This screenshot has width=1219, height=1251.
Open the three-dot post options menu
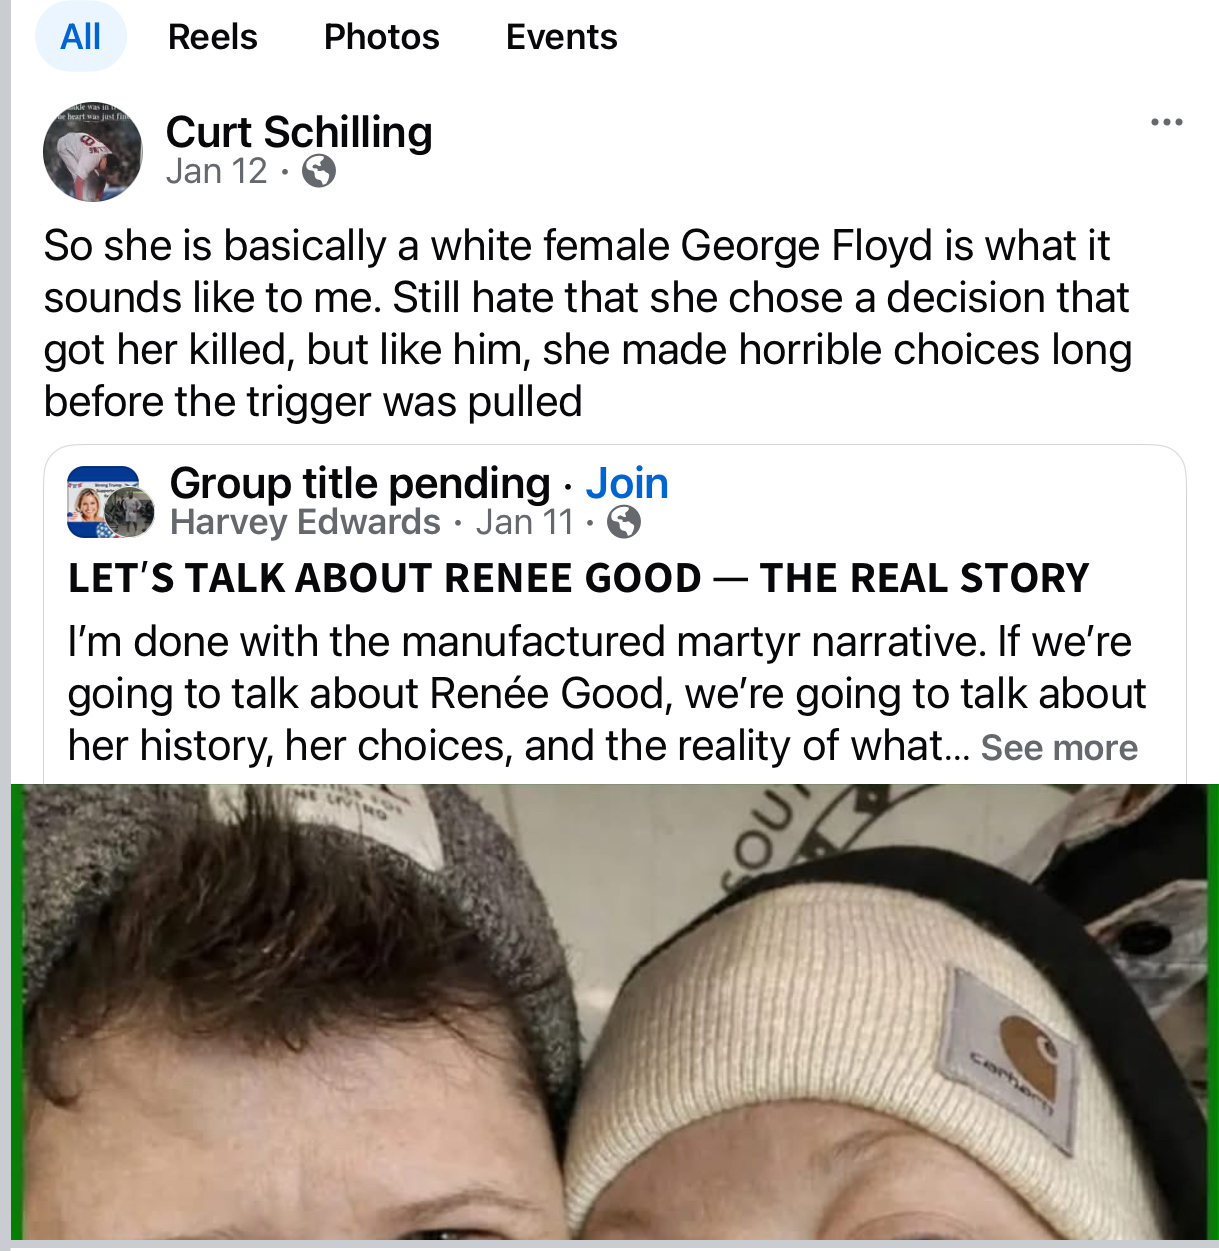click(1166, 123)
